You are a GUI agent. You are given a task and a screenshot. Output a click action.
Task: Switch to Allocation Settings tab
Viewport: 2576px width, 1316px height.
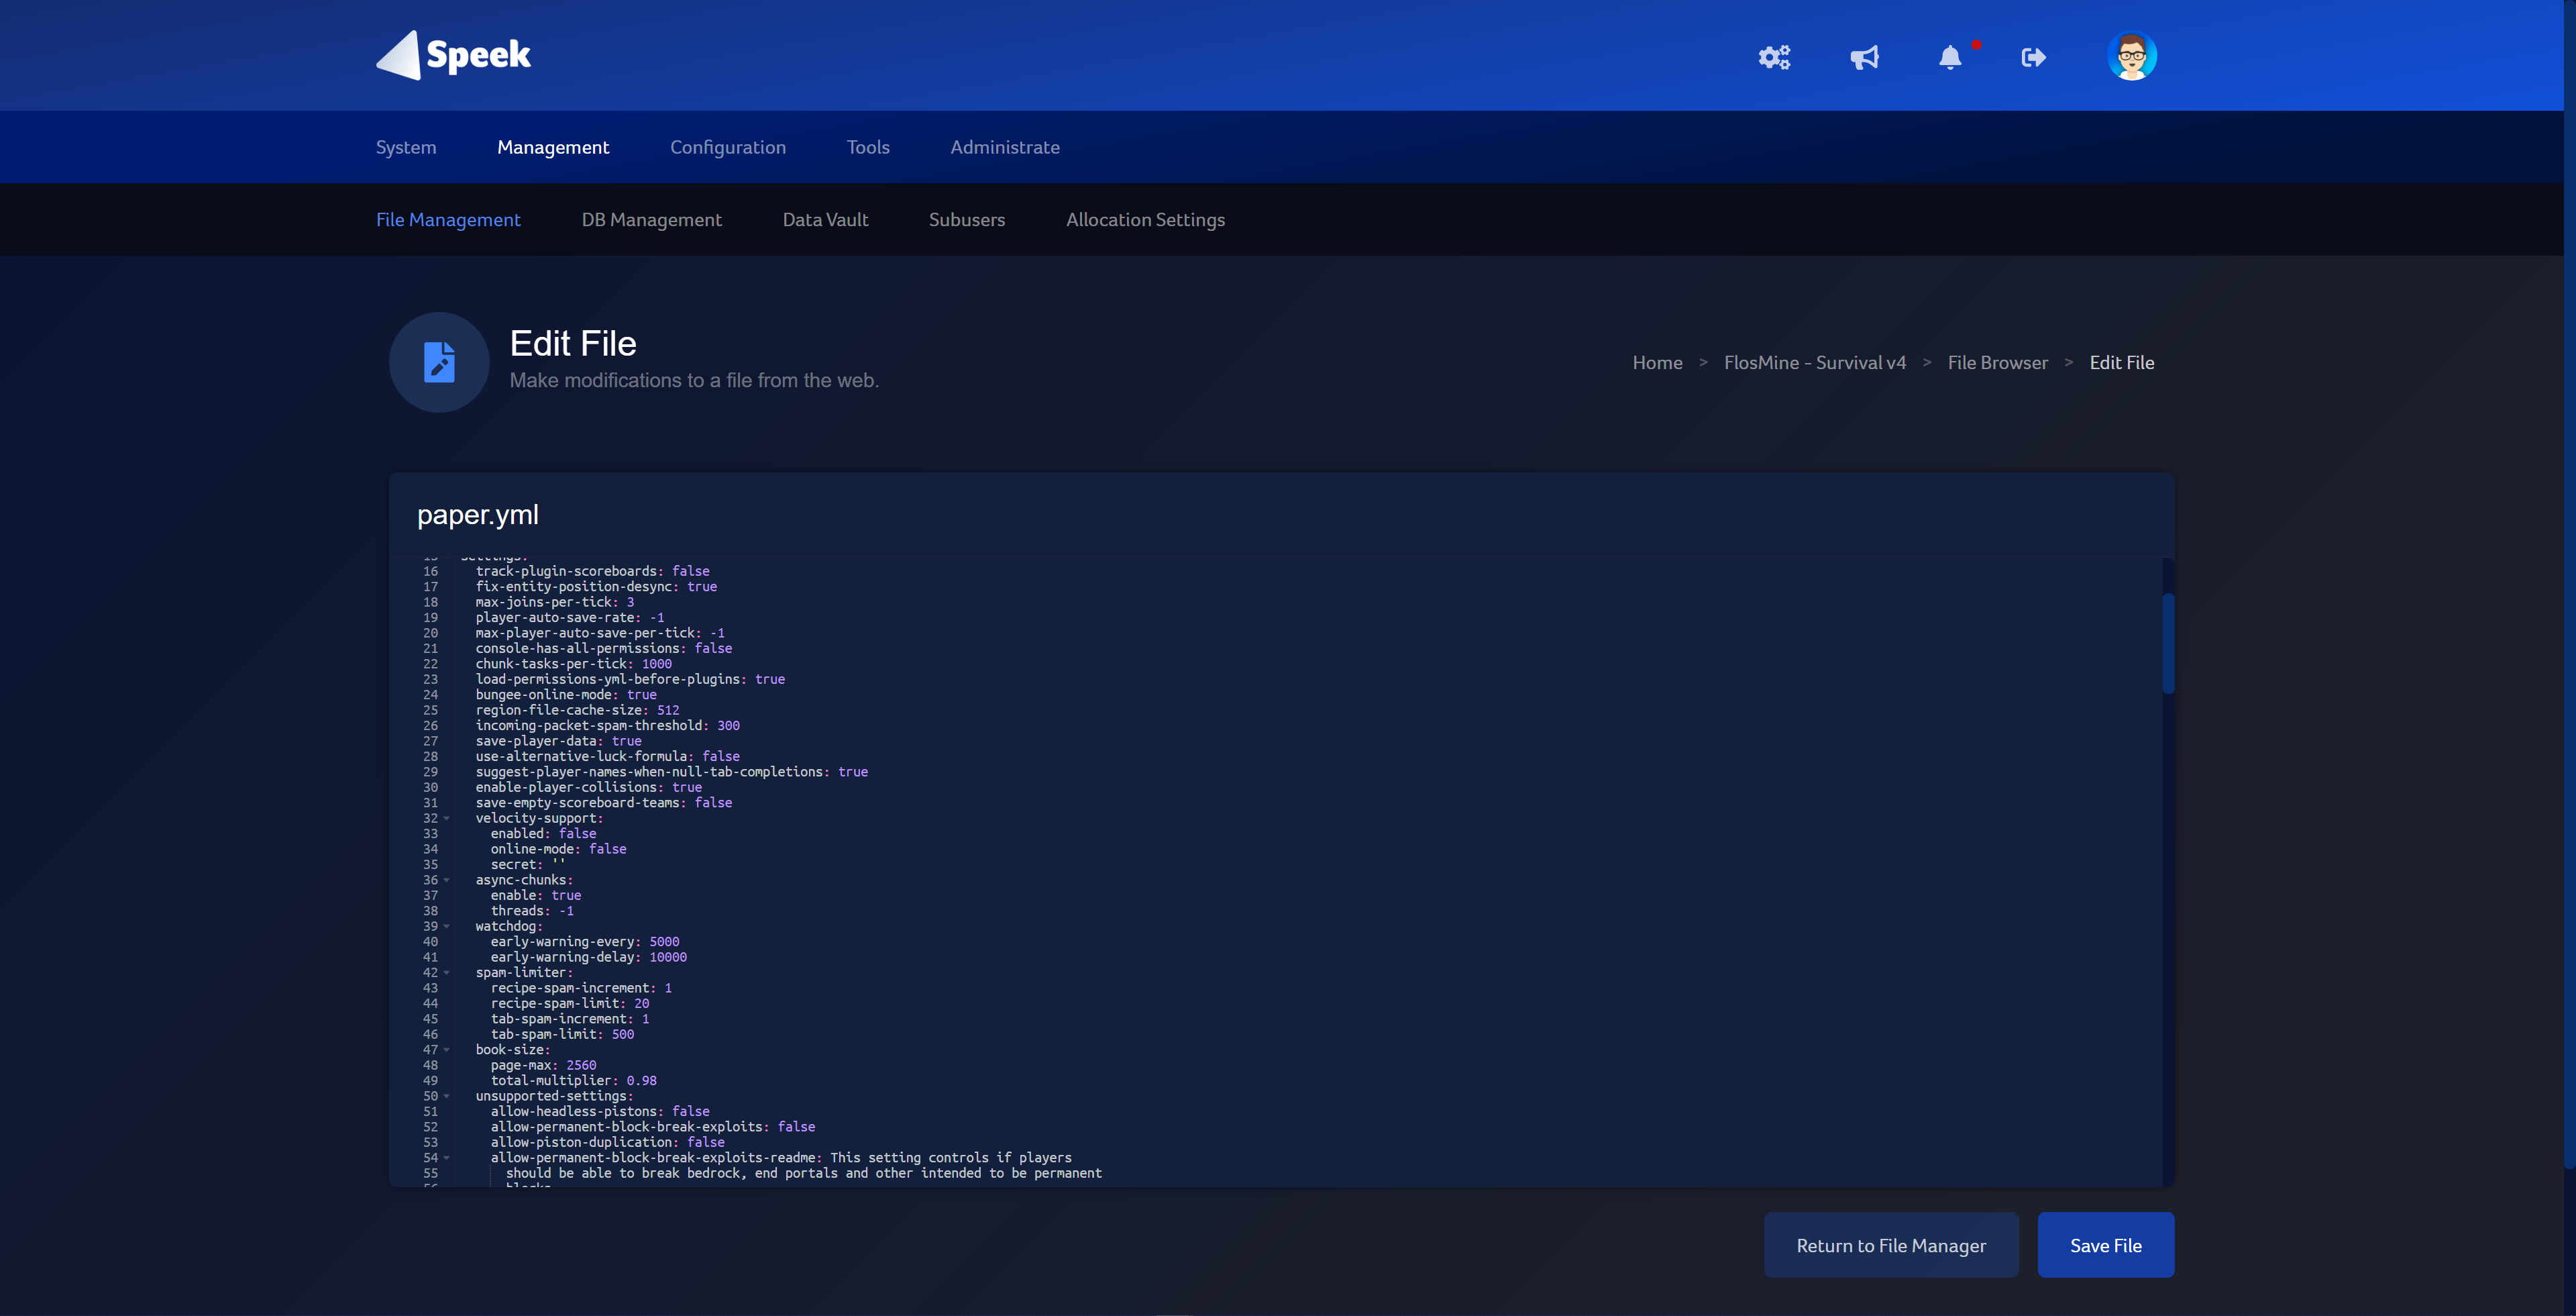(x=1145, y=219)
